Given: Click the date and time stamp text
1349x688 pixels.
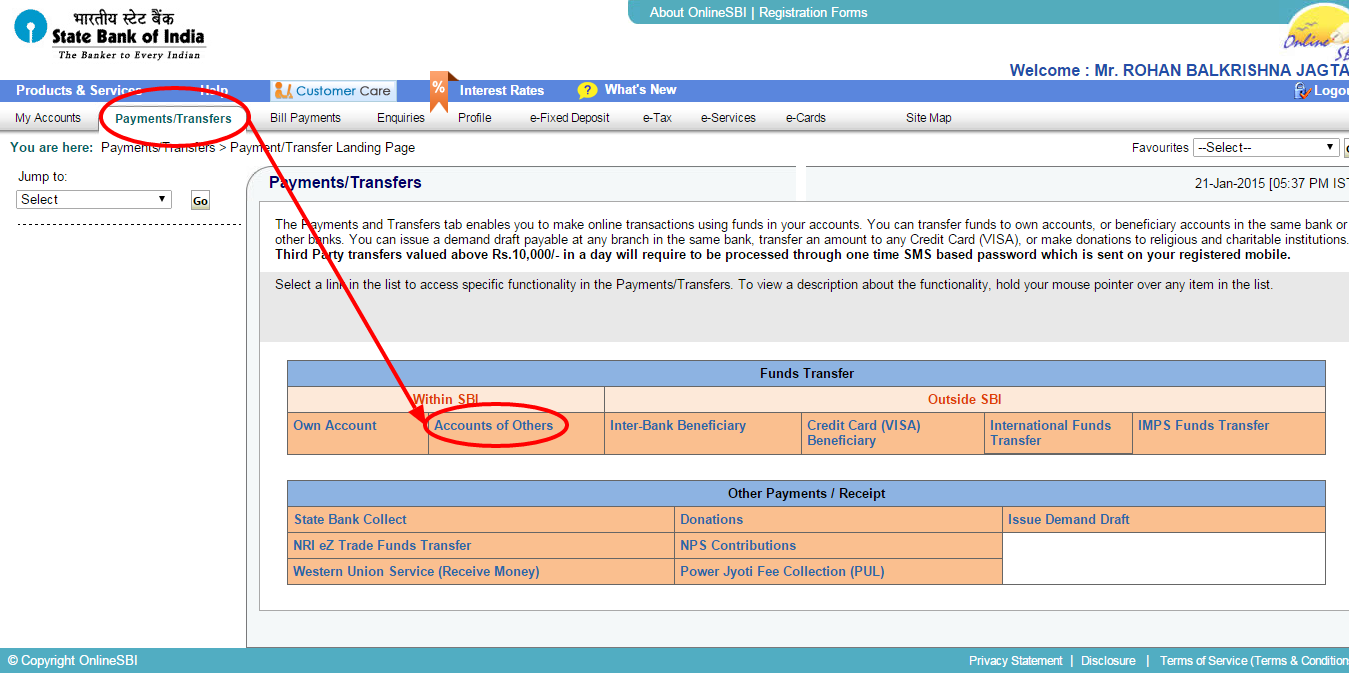Looking at the screenshot, I should (1272, 184).
